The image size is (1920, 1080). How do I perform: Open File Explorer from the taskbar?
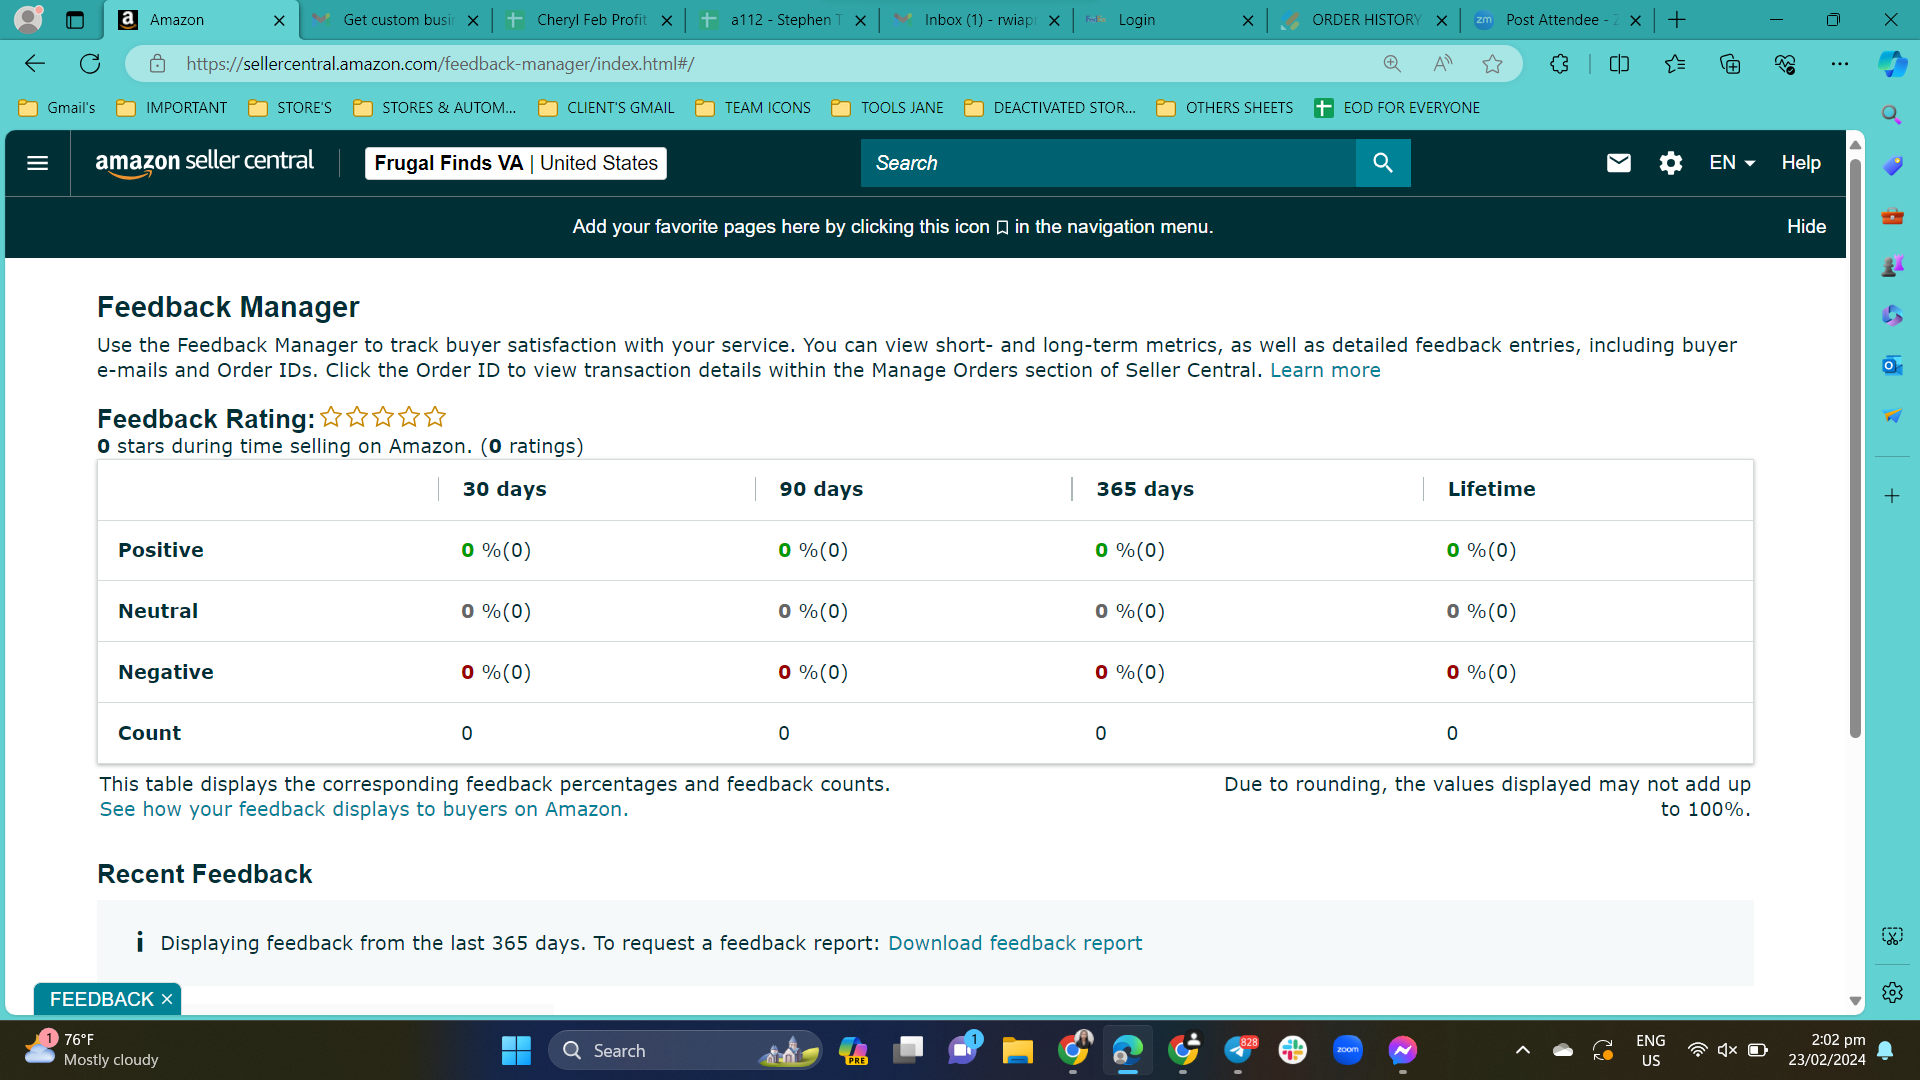point(1018,1050)
